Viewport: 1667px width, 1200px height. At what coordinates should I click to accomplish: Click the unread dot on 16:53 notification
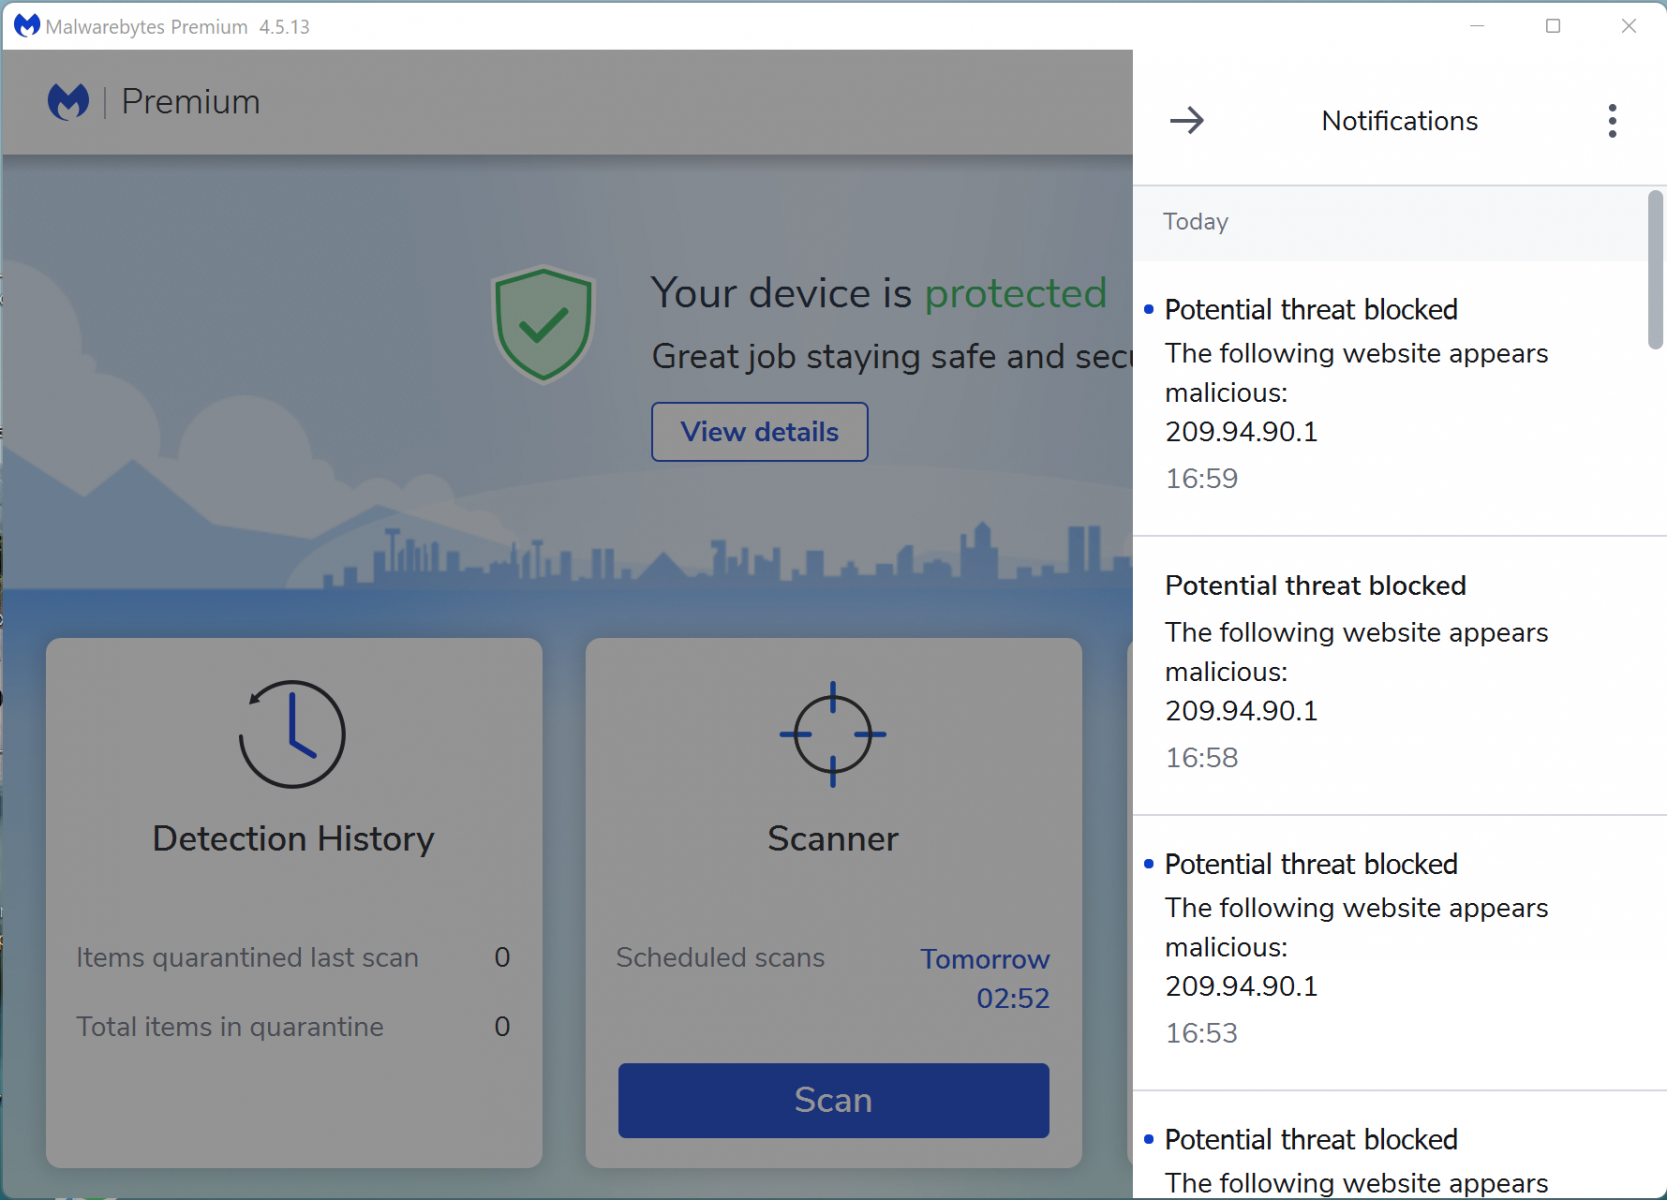click(x=1148, y=864)
